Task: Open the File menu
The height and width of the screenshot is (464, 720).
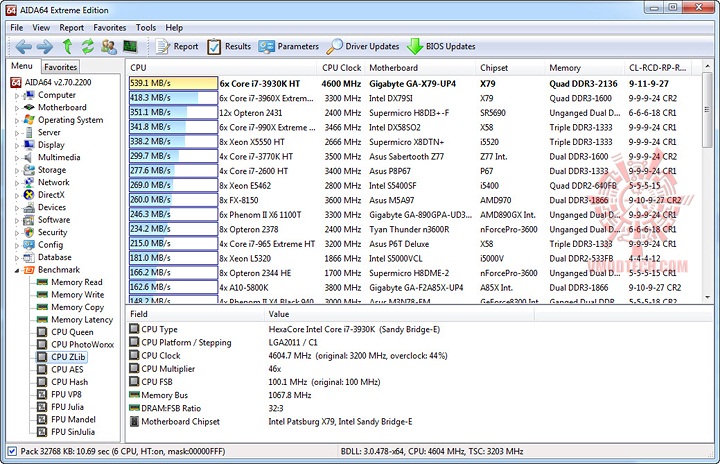Action: pyautogui.click(x=17, y=28)
